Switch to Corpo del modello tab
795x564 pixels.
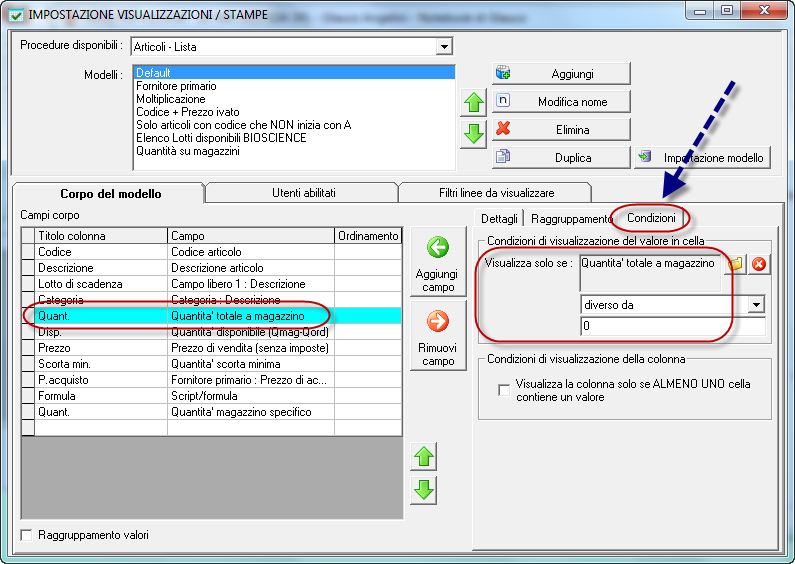point(110,194)
